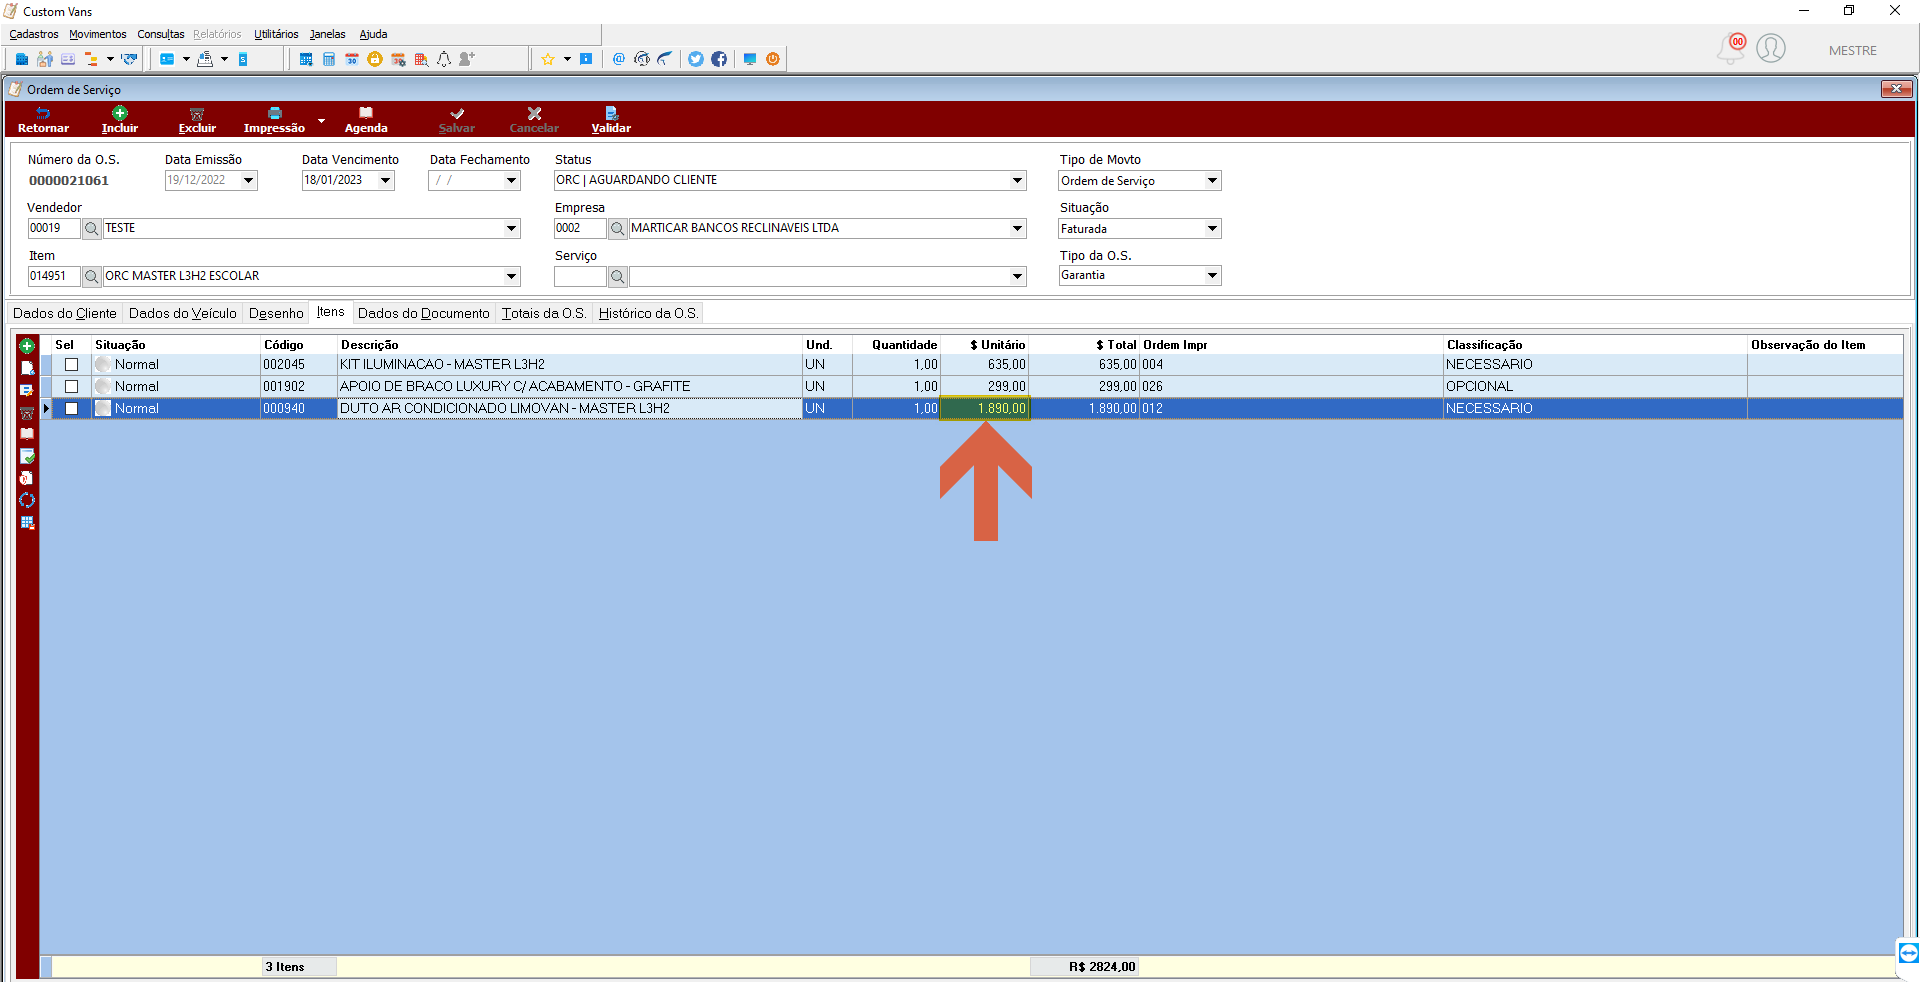Open the calculator icon in the toolbar
The image size is (1920, 982).
point(329,59)
